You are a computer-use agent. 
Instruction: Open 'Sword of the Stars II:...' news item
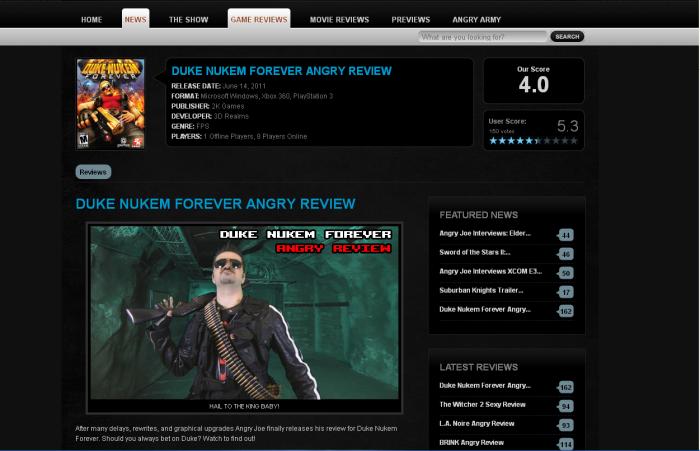pos(475,252)
